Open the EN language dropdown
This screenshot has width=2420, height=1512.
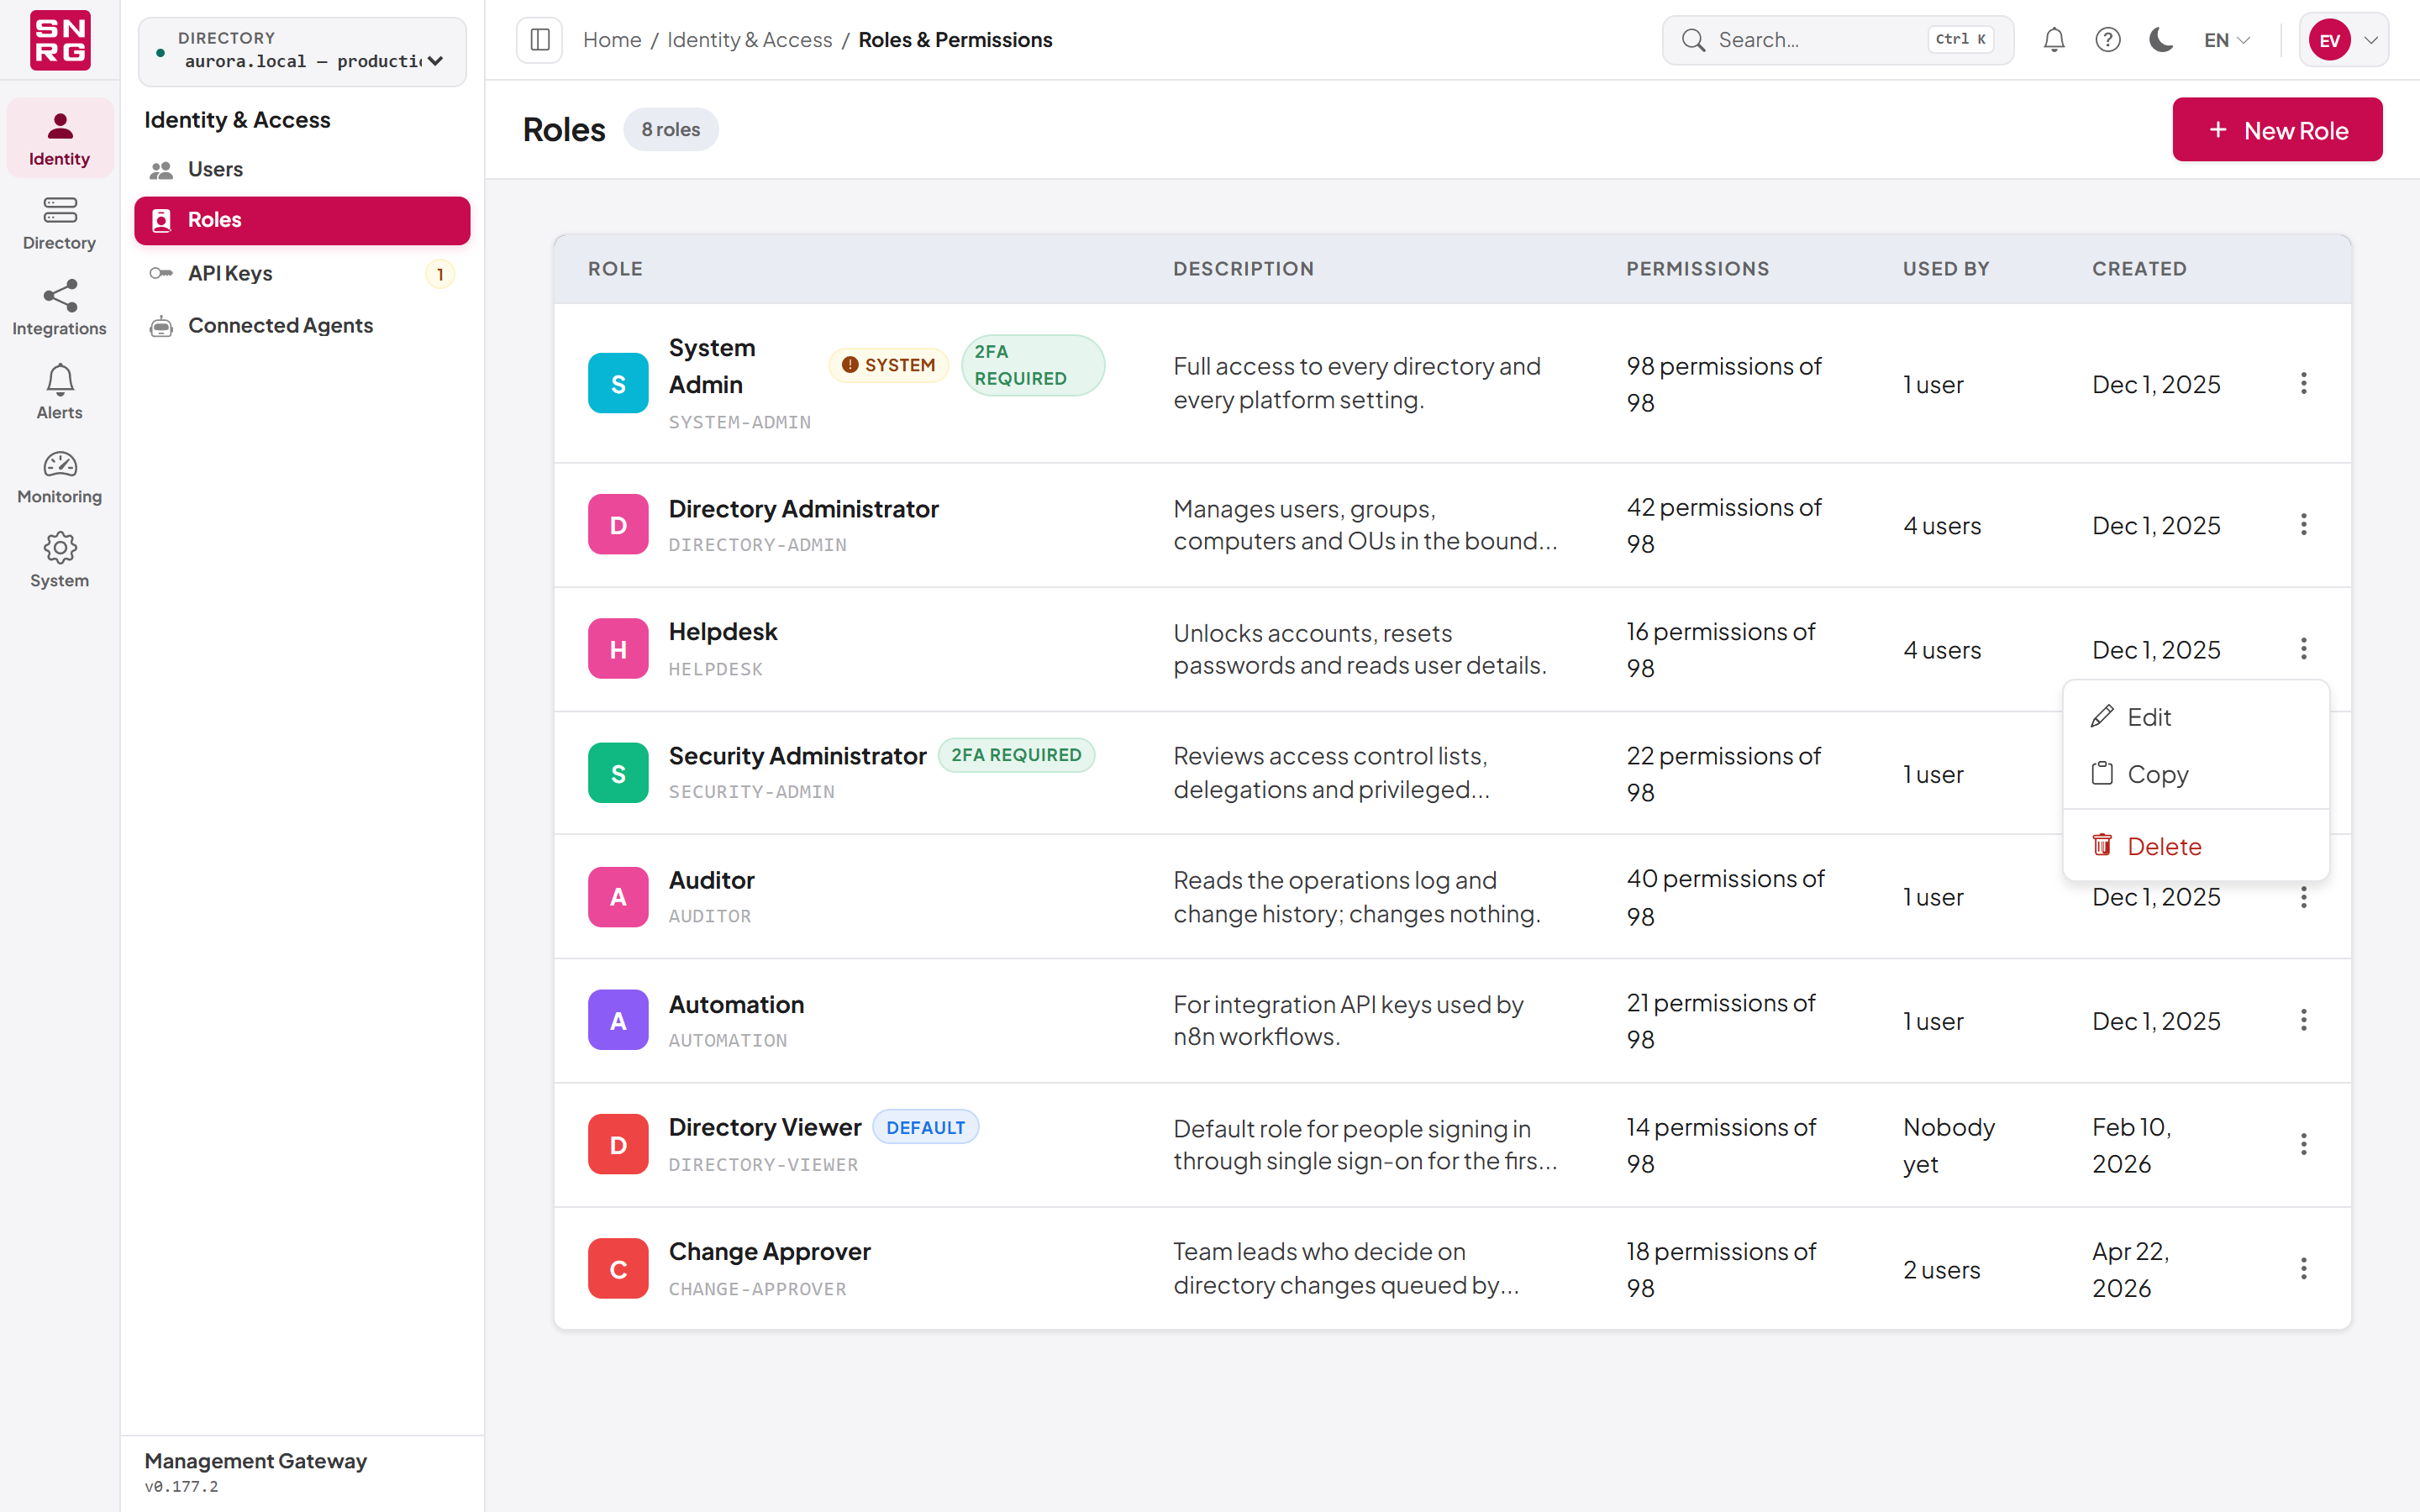click(x=2227, y=40)
